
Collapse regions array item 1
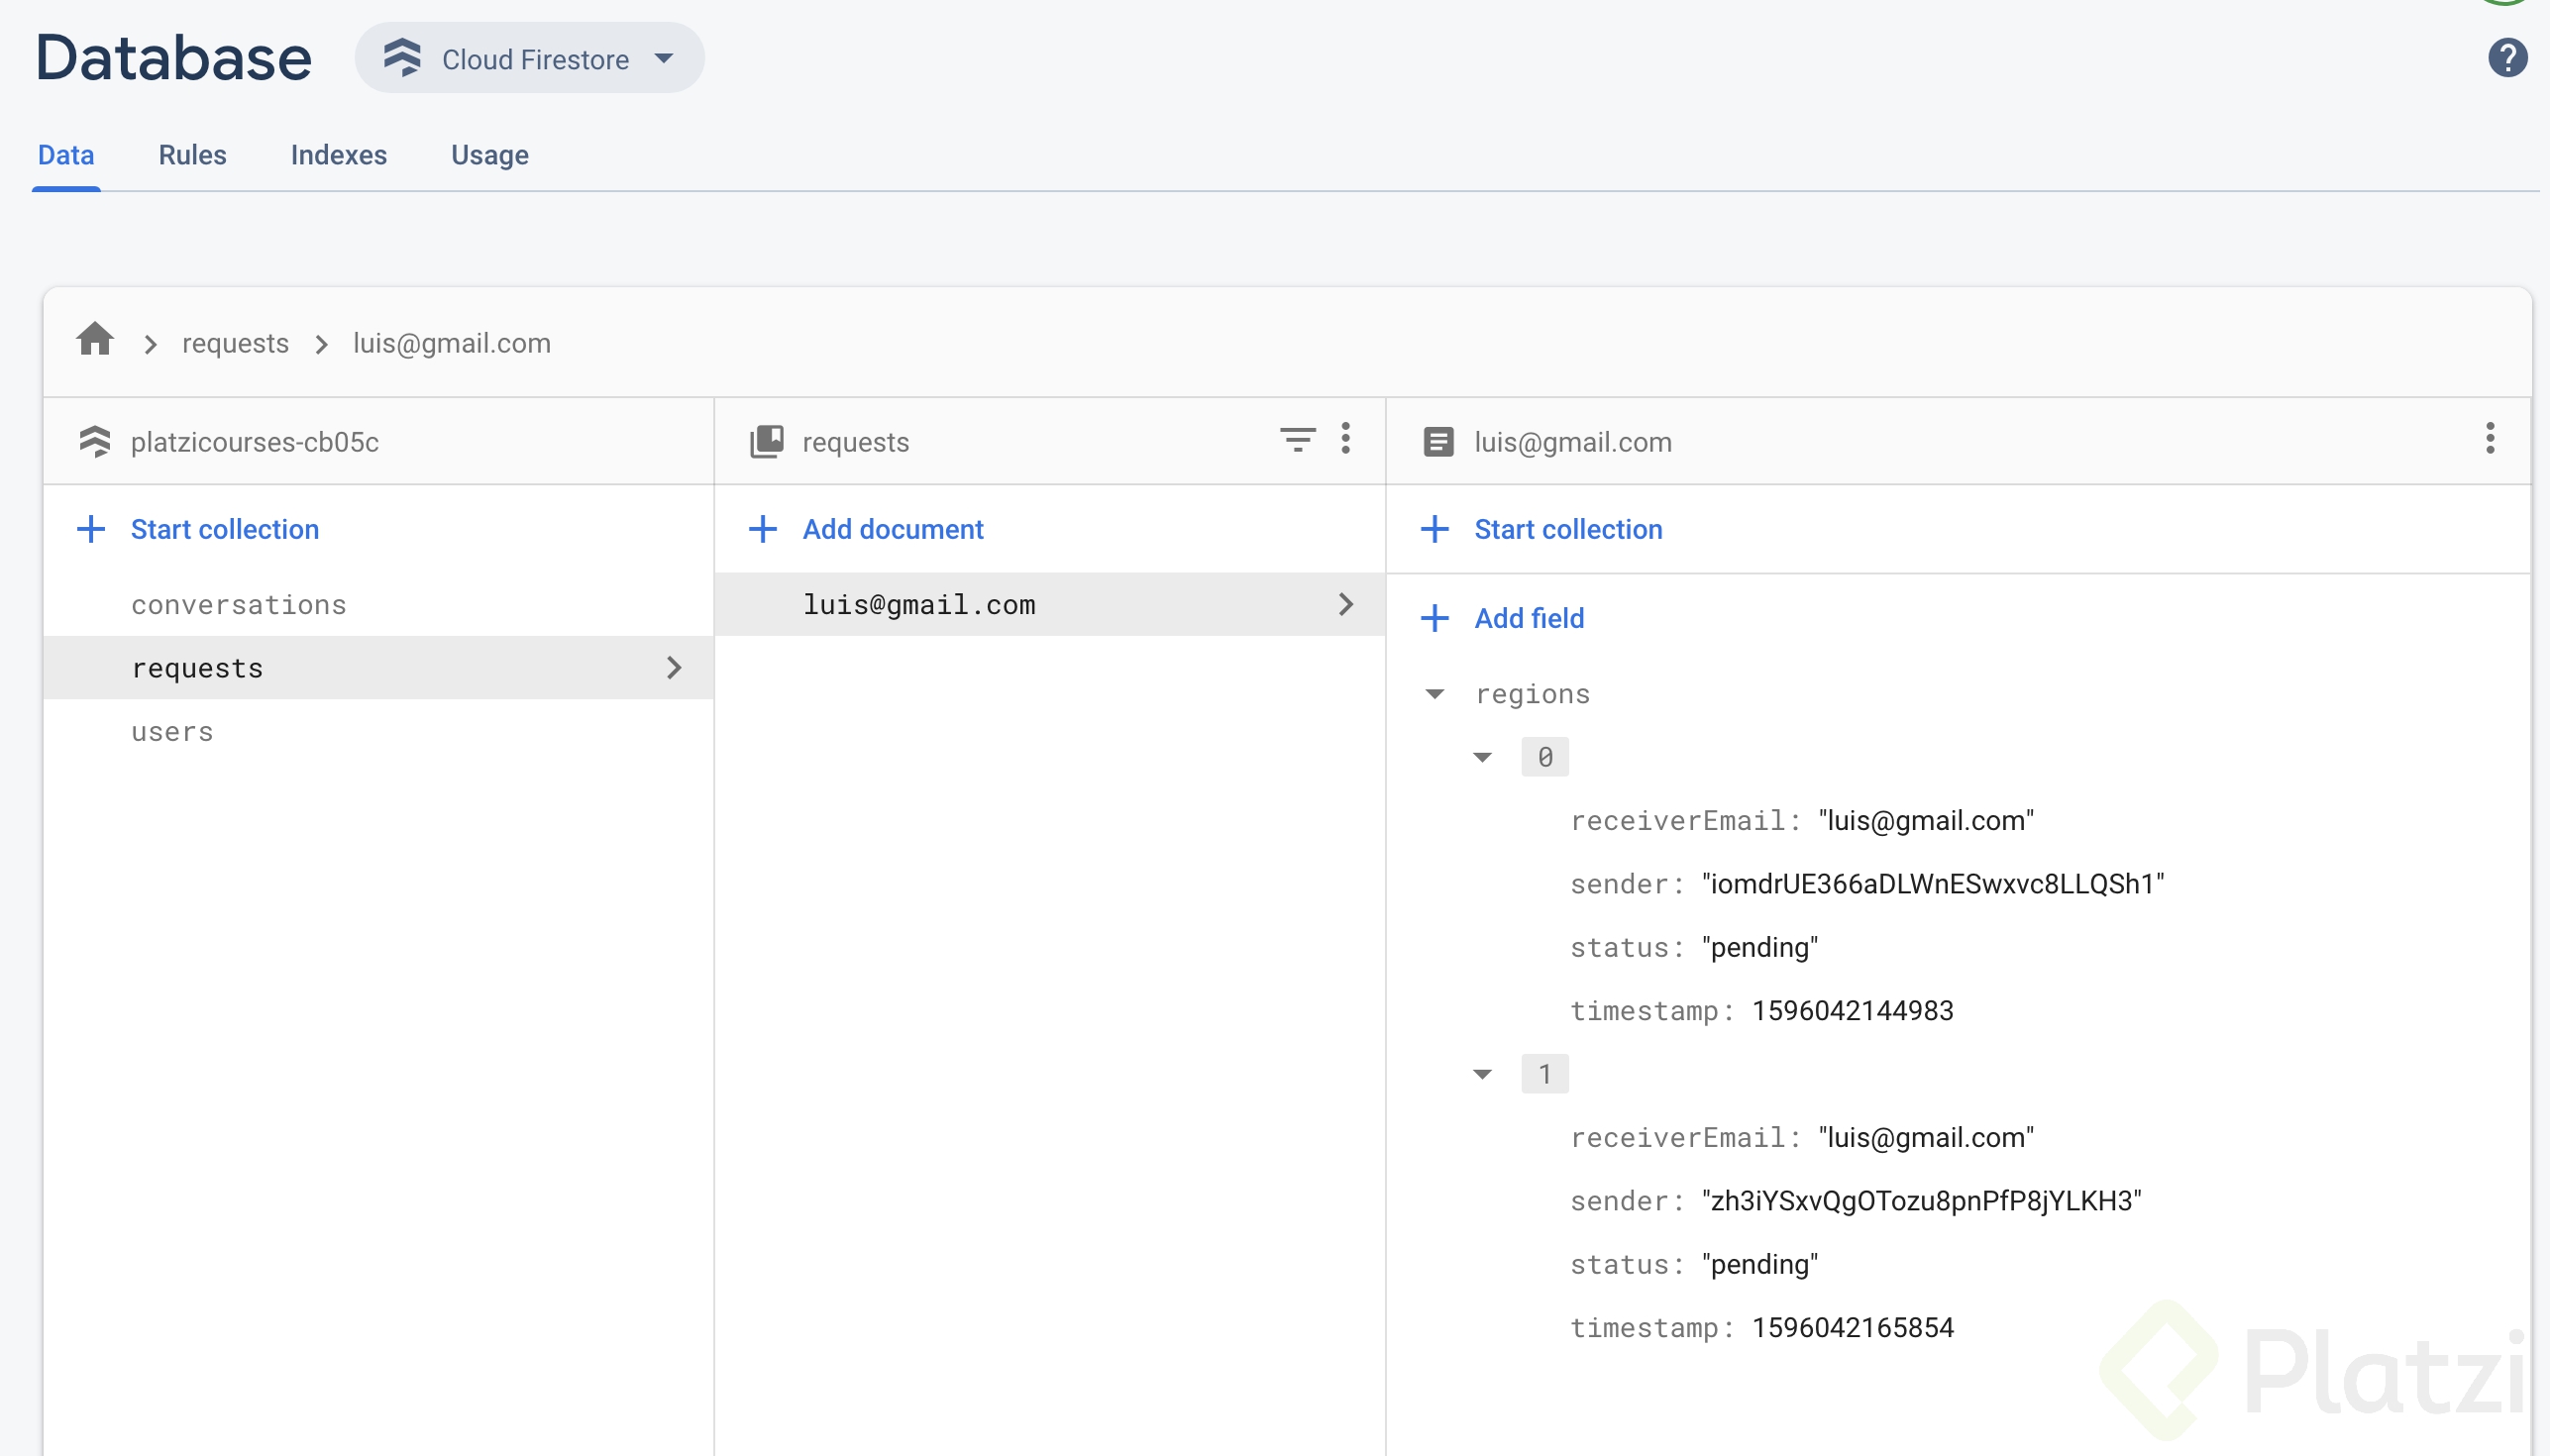click(1483, 1075)
